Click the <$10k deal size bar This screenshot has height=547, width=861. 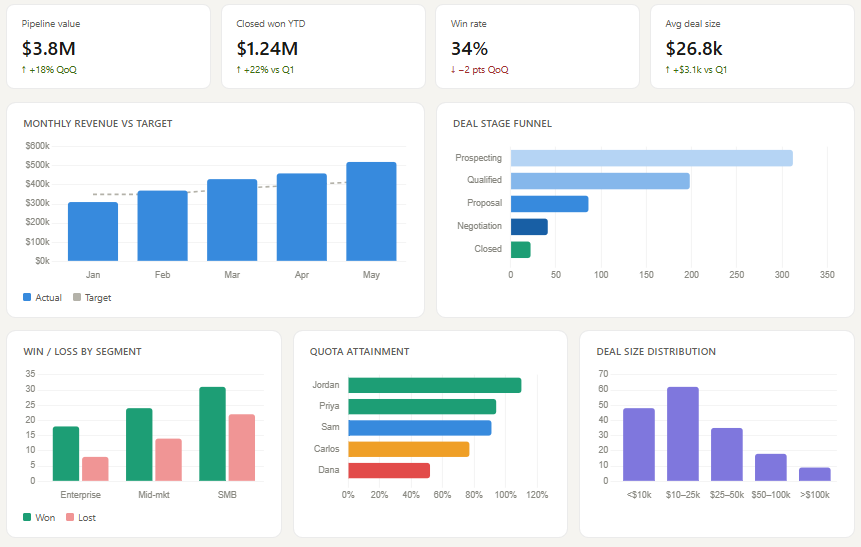[x=639, y=444]
